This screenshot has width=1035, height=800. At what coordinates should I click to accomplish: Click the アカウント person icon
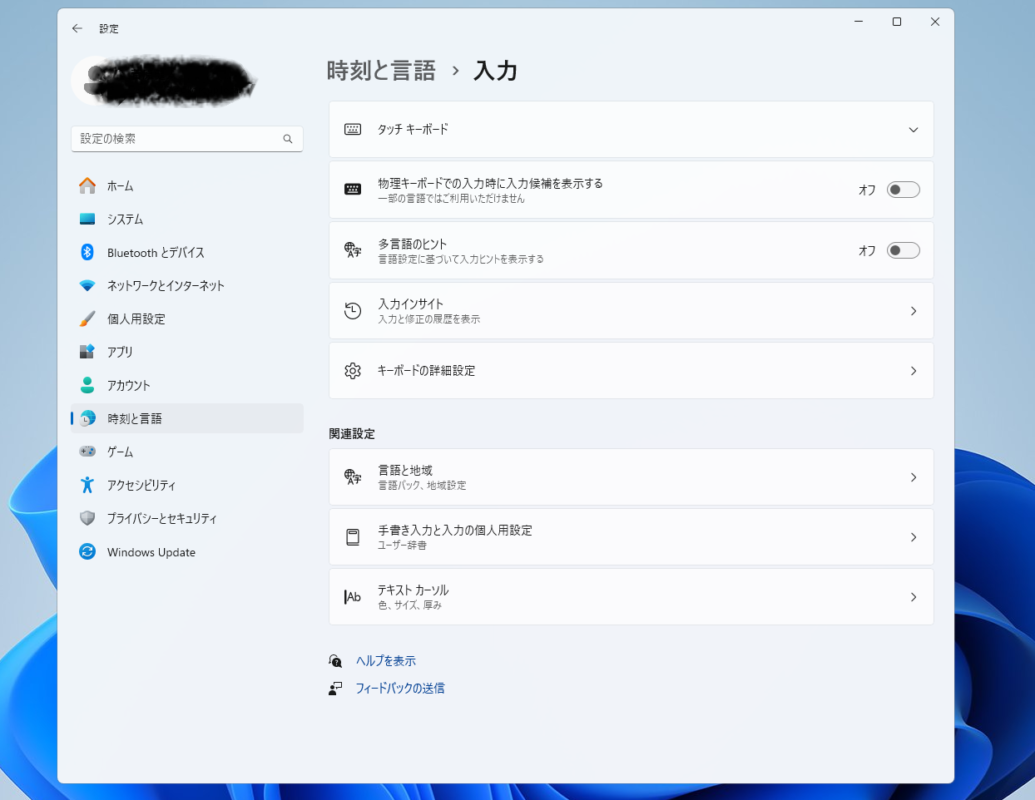[87, 385]
